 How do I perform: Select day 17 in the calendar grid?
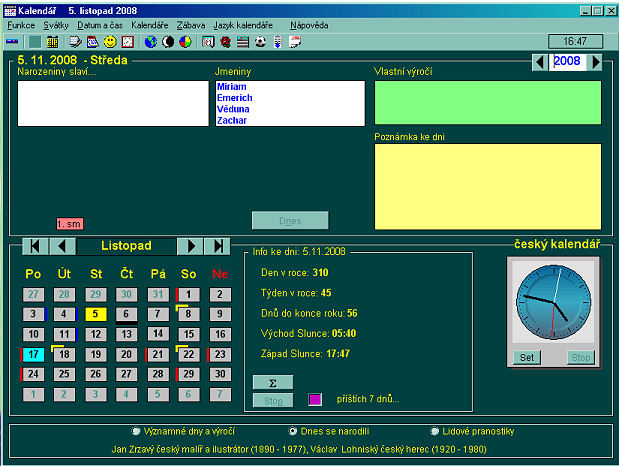(33, 354)
